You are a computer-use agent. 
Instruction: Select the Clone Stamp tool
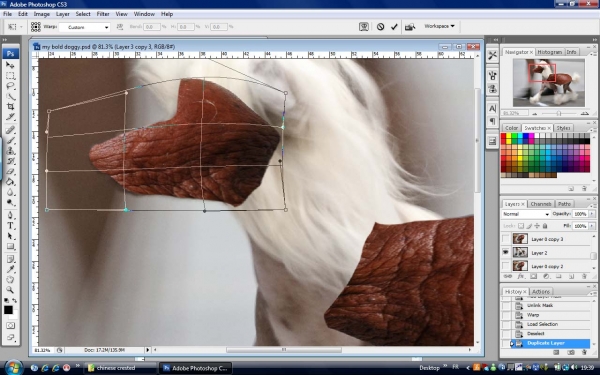[10, 151]
